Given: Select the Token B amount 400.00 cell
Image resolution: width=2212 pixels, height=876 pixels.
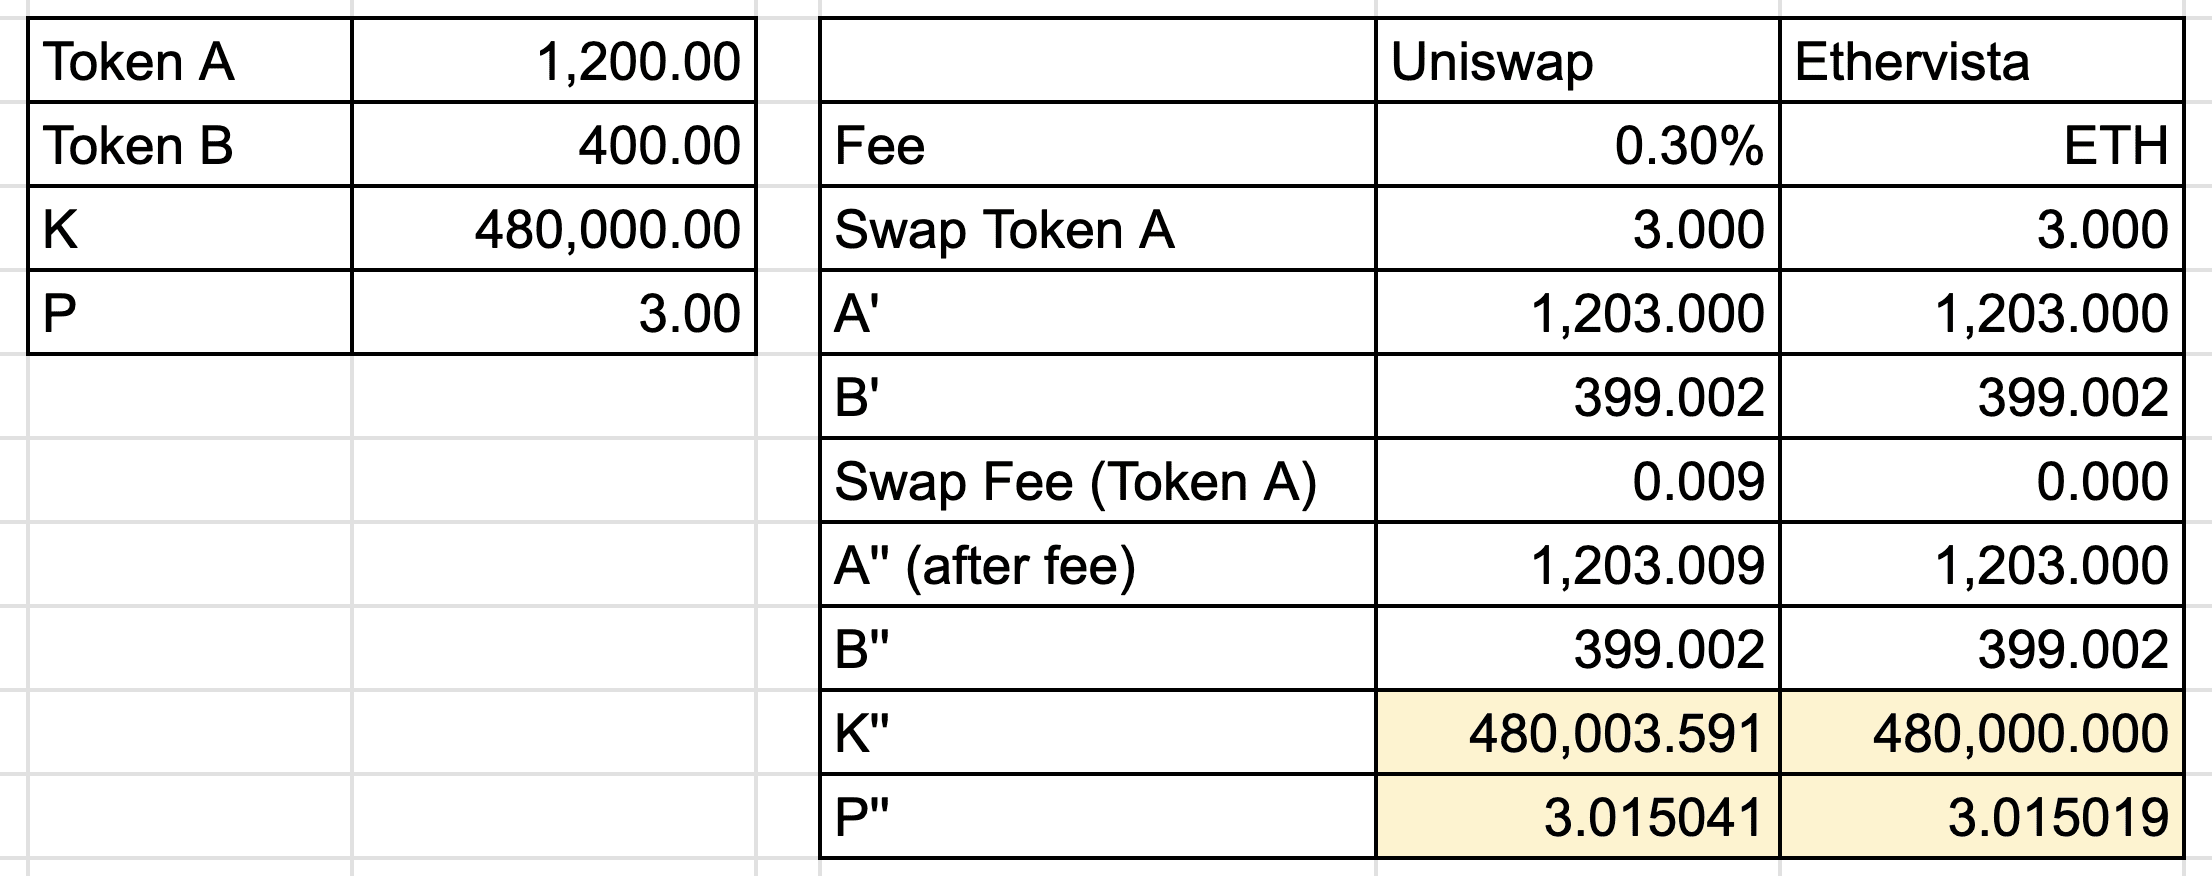Looking at the screenshot, I should click(554, 146).
